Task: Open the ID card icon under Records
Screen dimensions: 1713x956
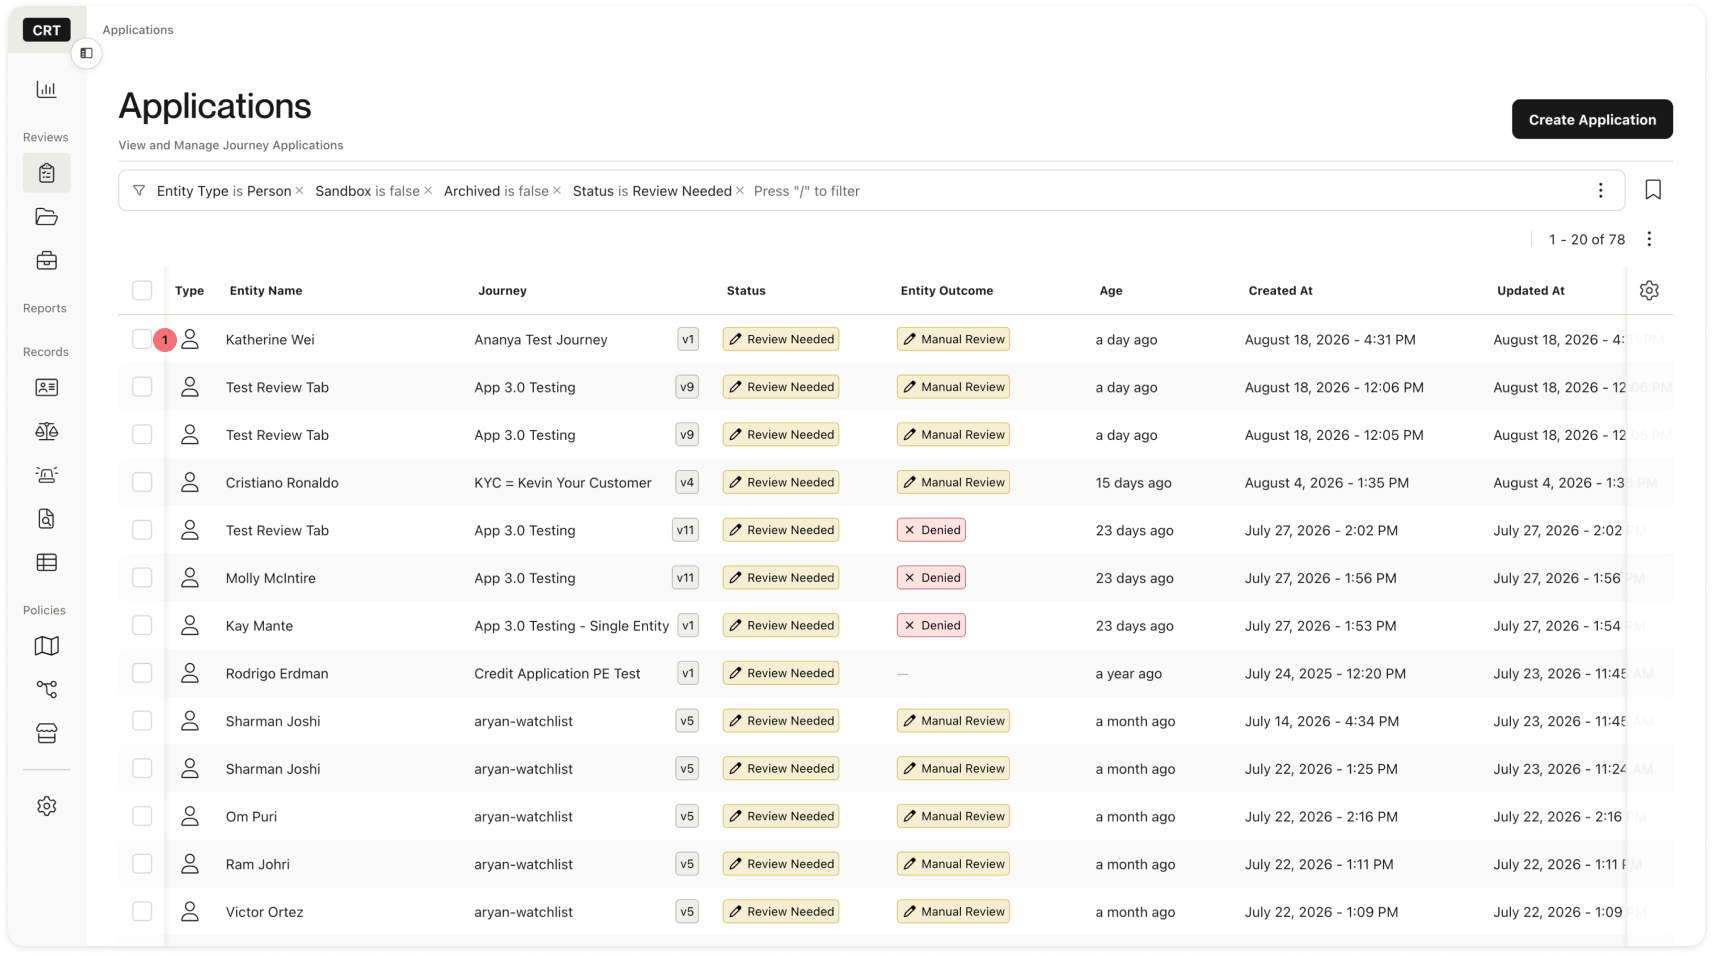Action: (46, 387)
